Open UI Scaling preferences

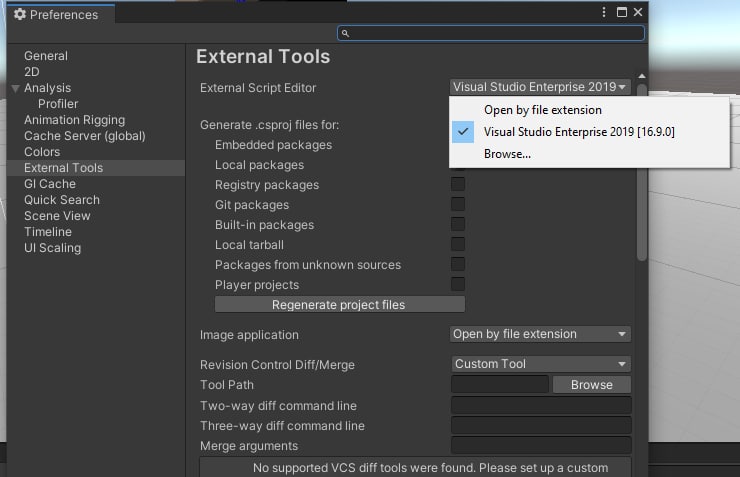click(x=52, y=248)
